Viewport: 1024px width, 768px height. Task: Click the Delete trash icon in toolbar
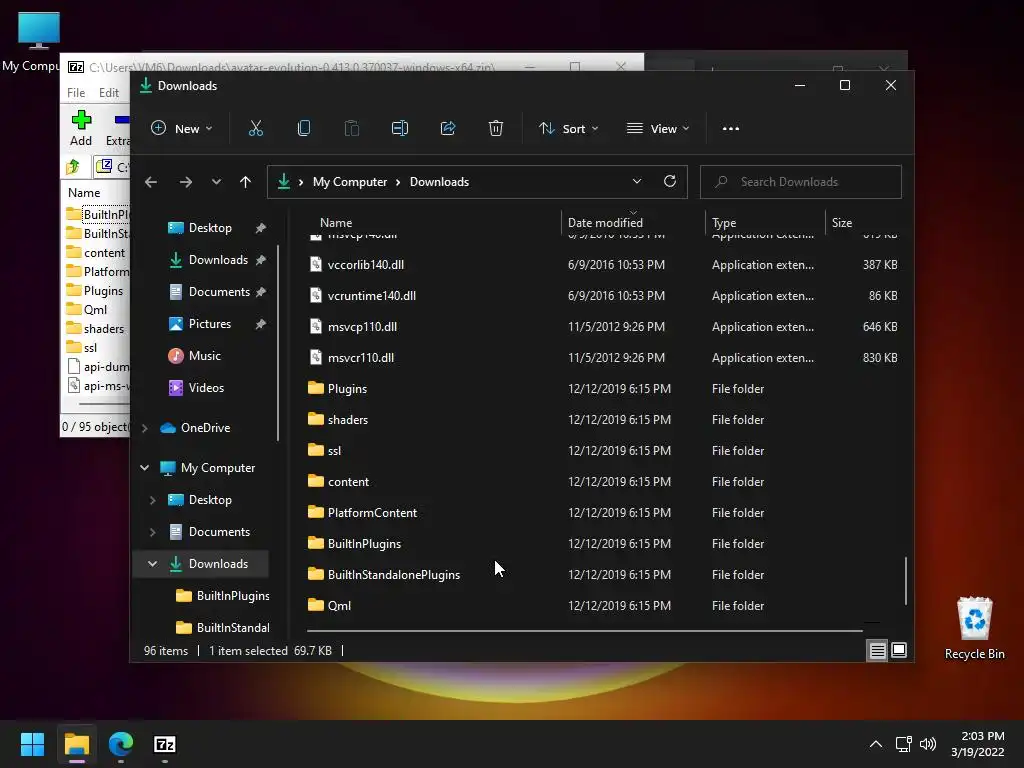coord(496,129)
